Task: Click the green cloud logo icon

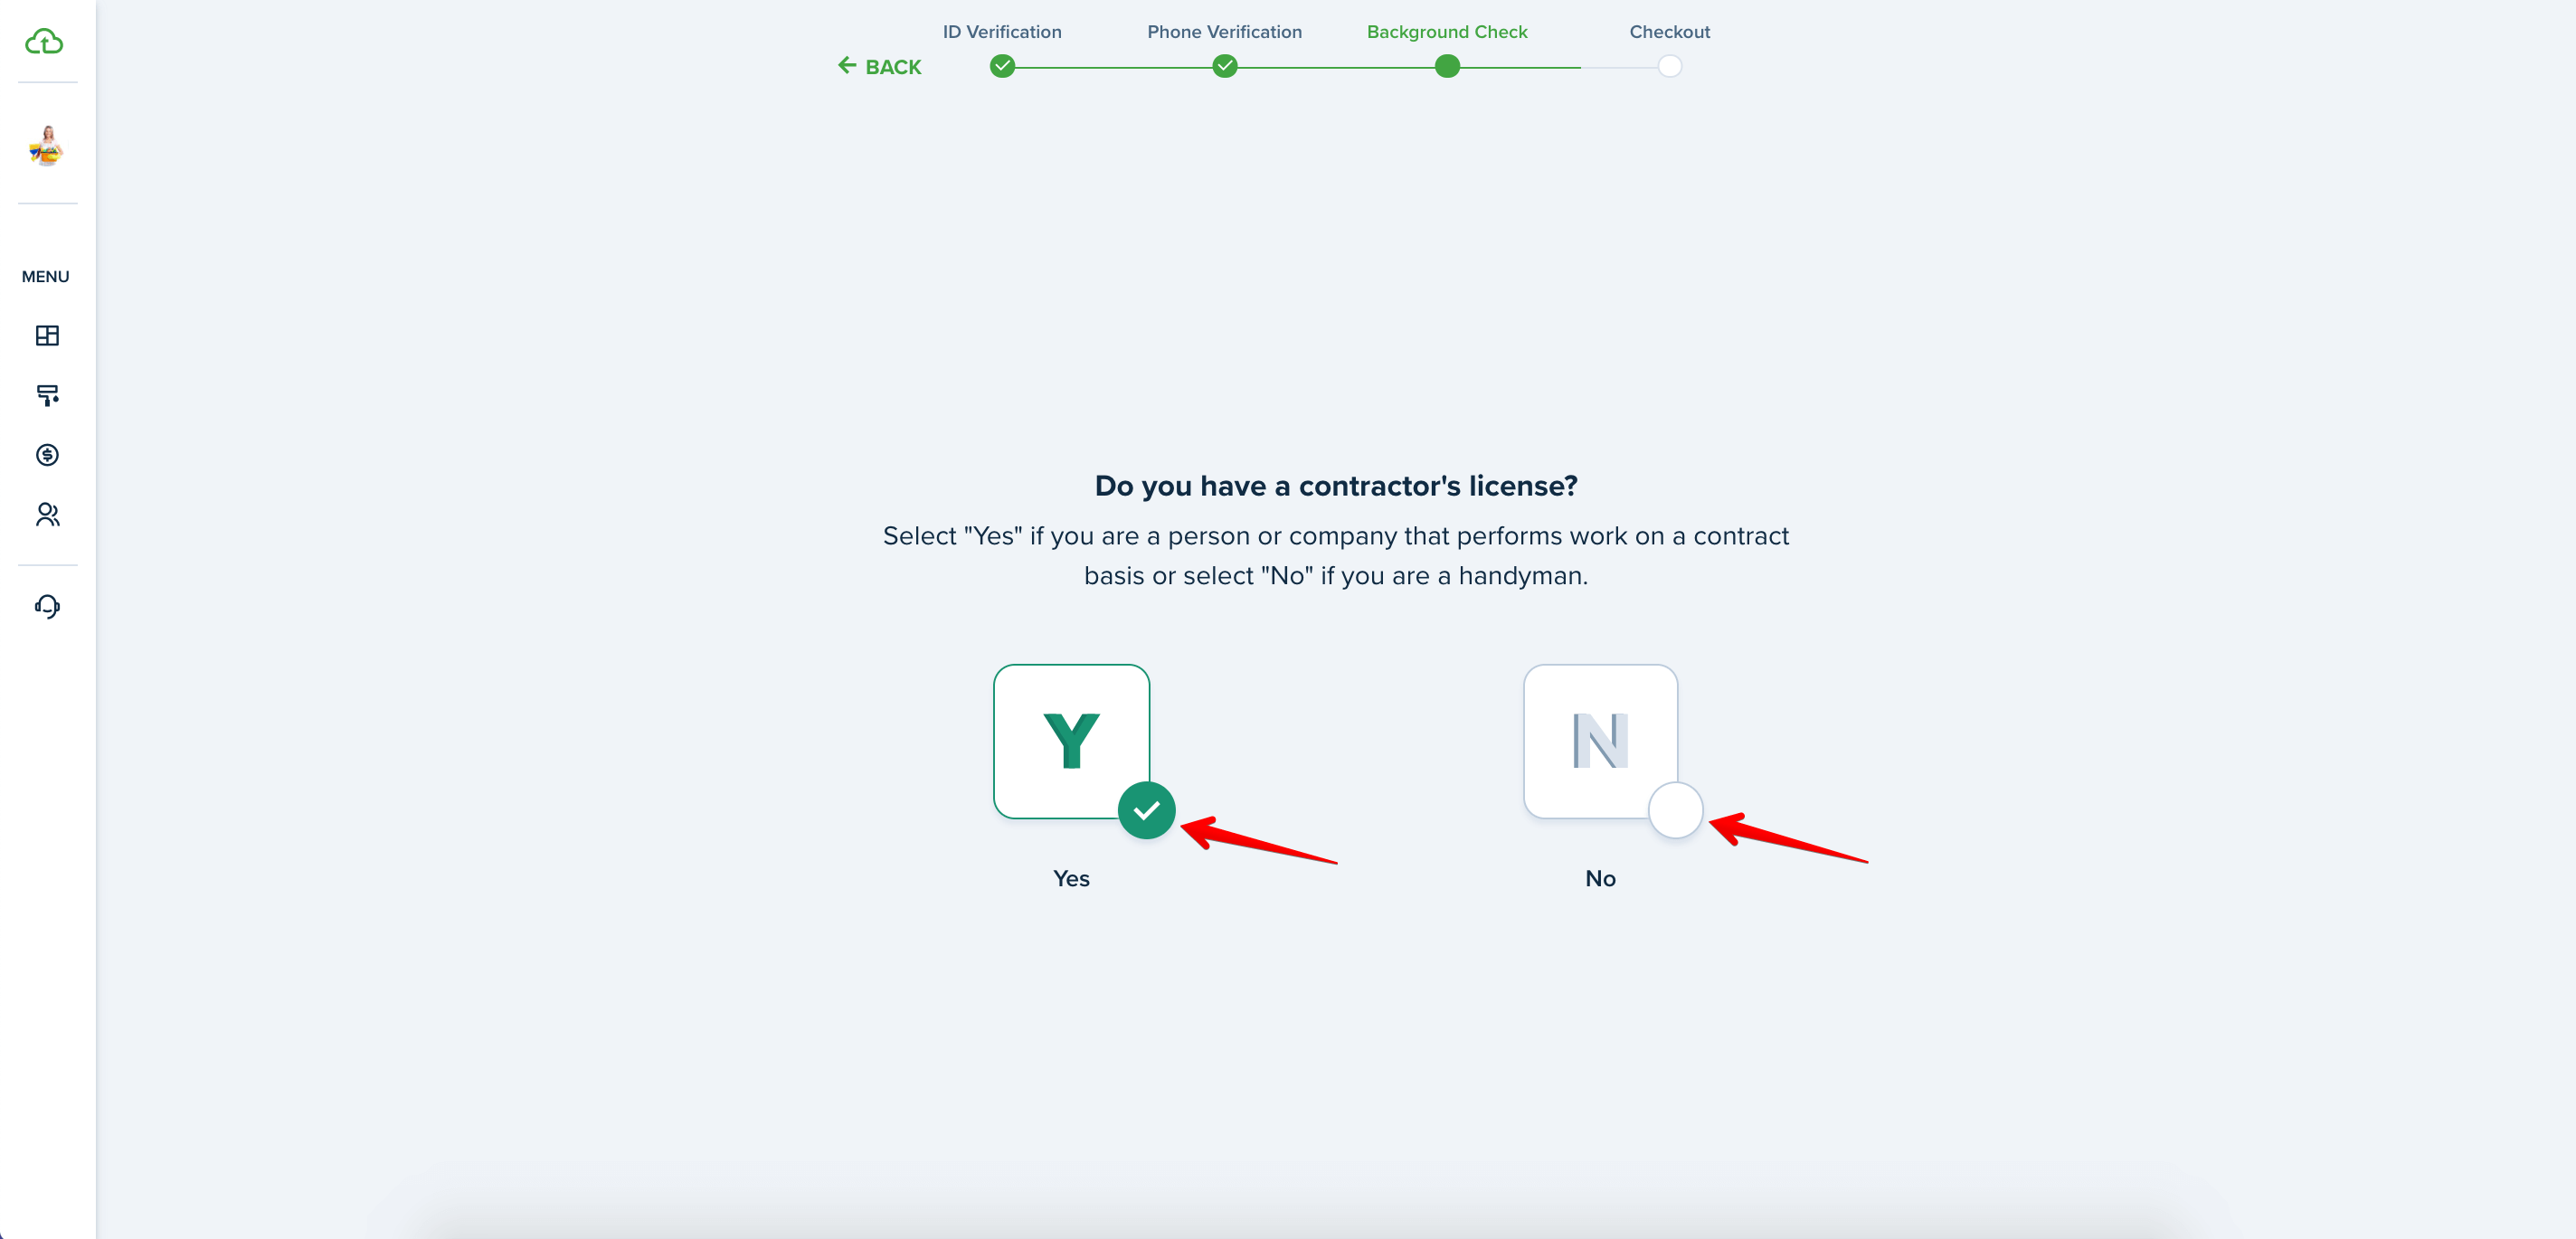Action: [44, 41]
